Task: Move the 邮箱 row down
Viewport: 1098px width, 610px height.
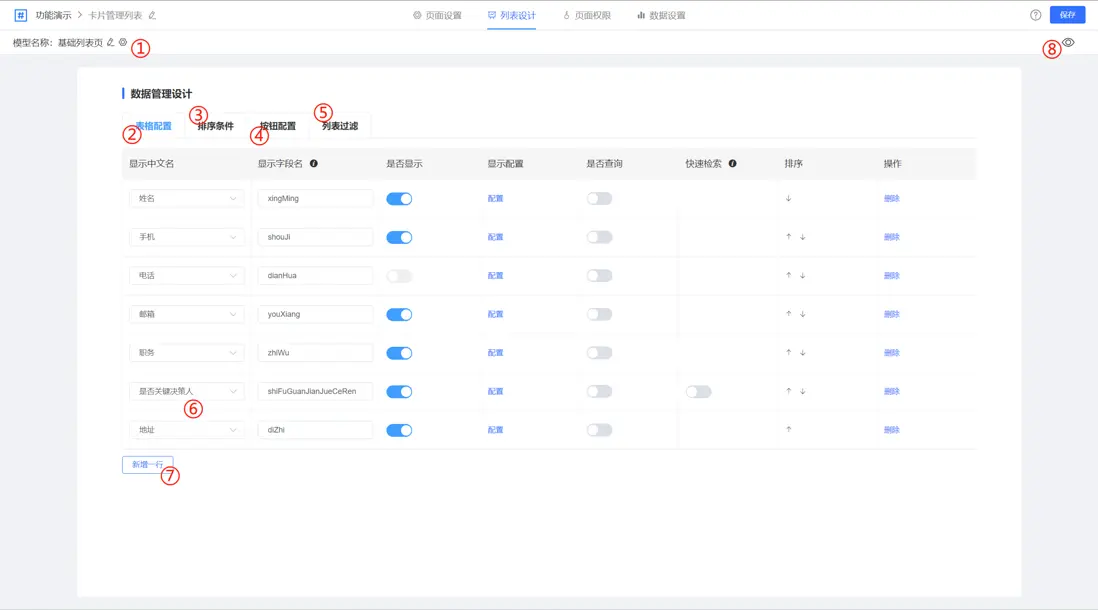Action: click(802, 314)
